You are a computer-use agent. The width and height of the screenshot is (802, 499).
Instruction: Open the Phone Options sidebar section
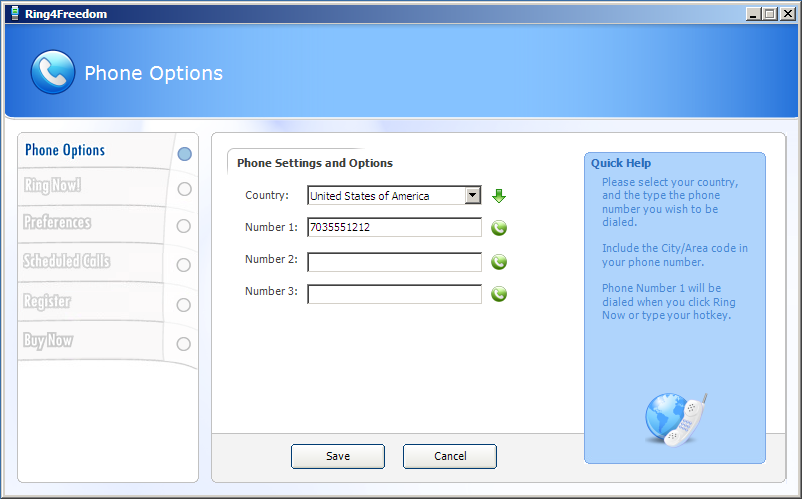[65, 150]
